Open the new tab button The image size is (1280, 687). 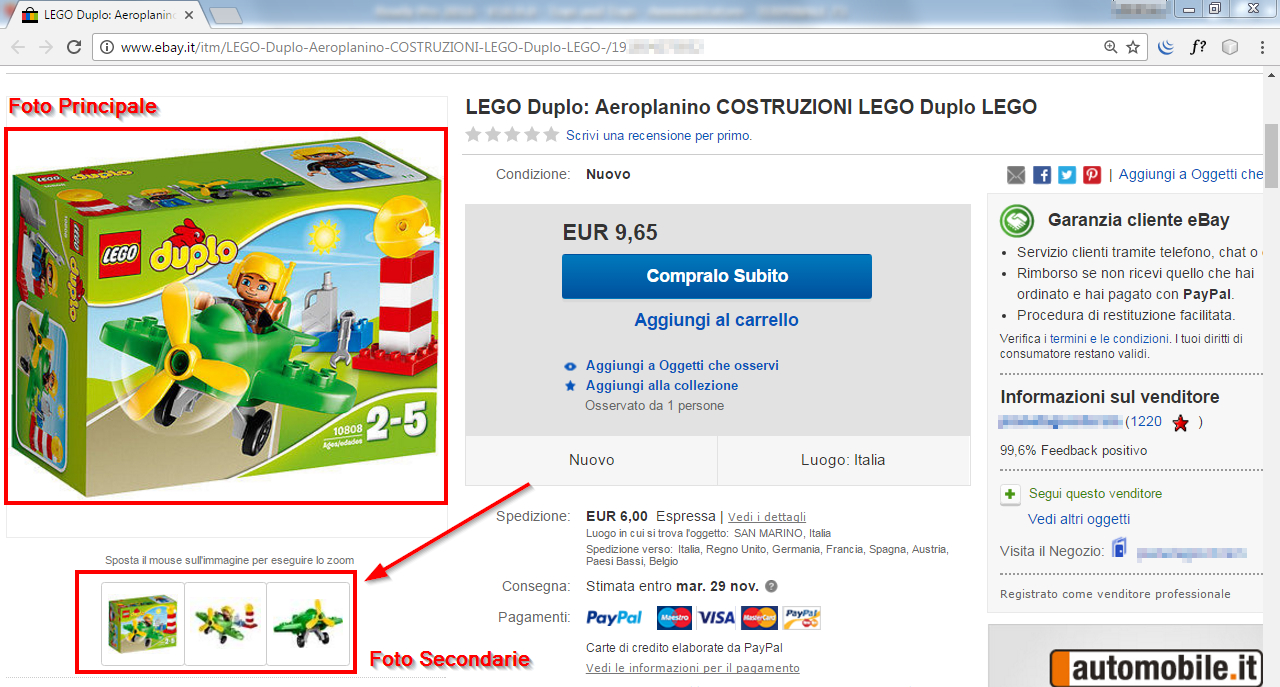coord(226,15)
